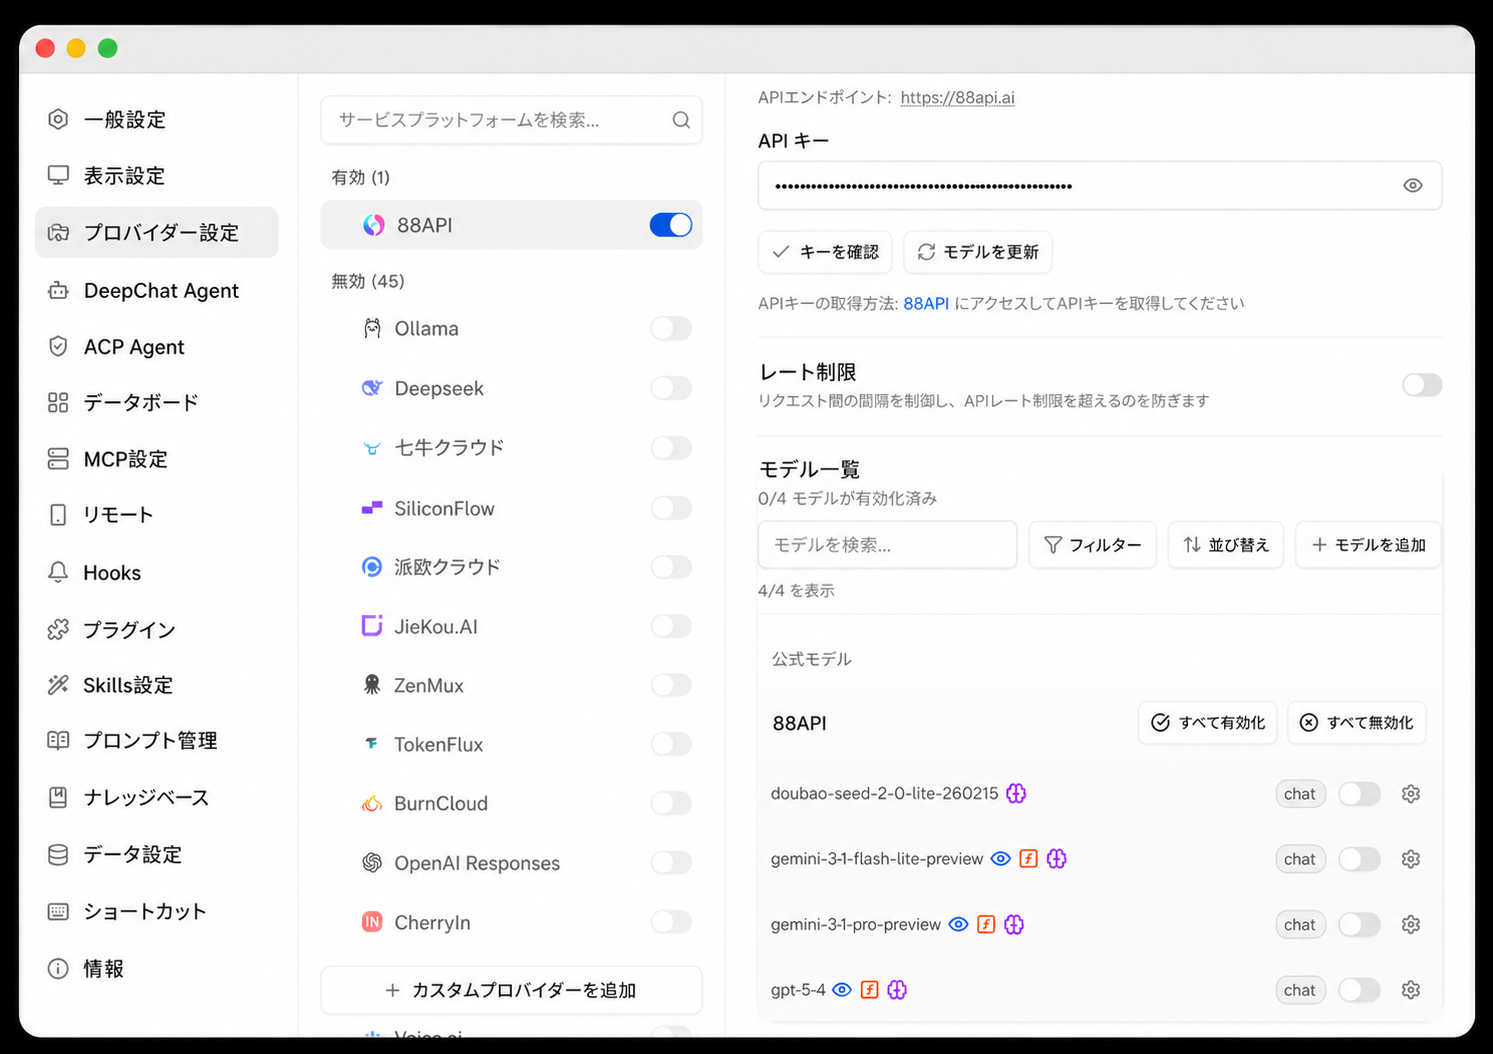
Task: Open ACP Agent settings
Action: click(x=156, y=347)
